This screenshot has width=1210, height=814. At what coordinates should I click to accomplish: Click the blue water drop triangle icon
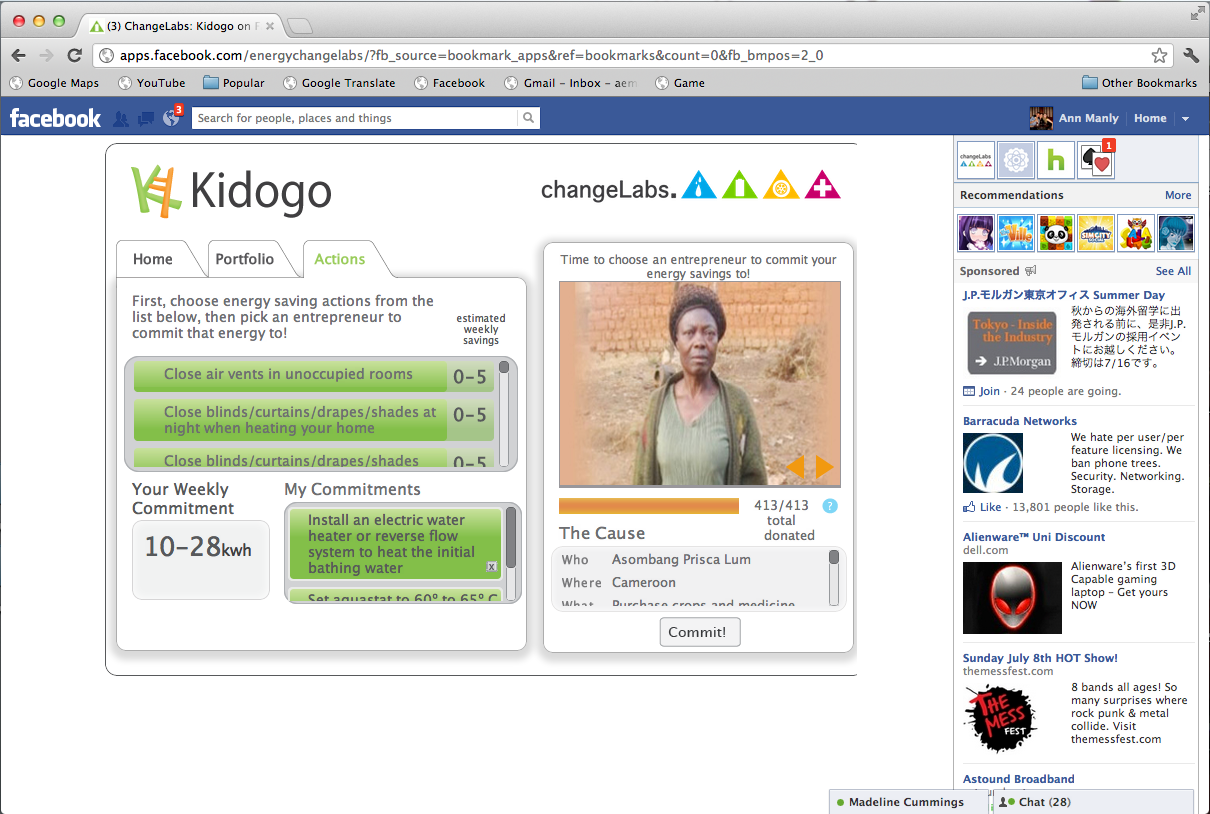click(x=699, y=185)
